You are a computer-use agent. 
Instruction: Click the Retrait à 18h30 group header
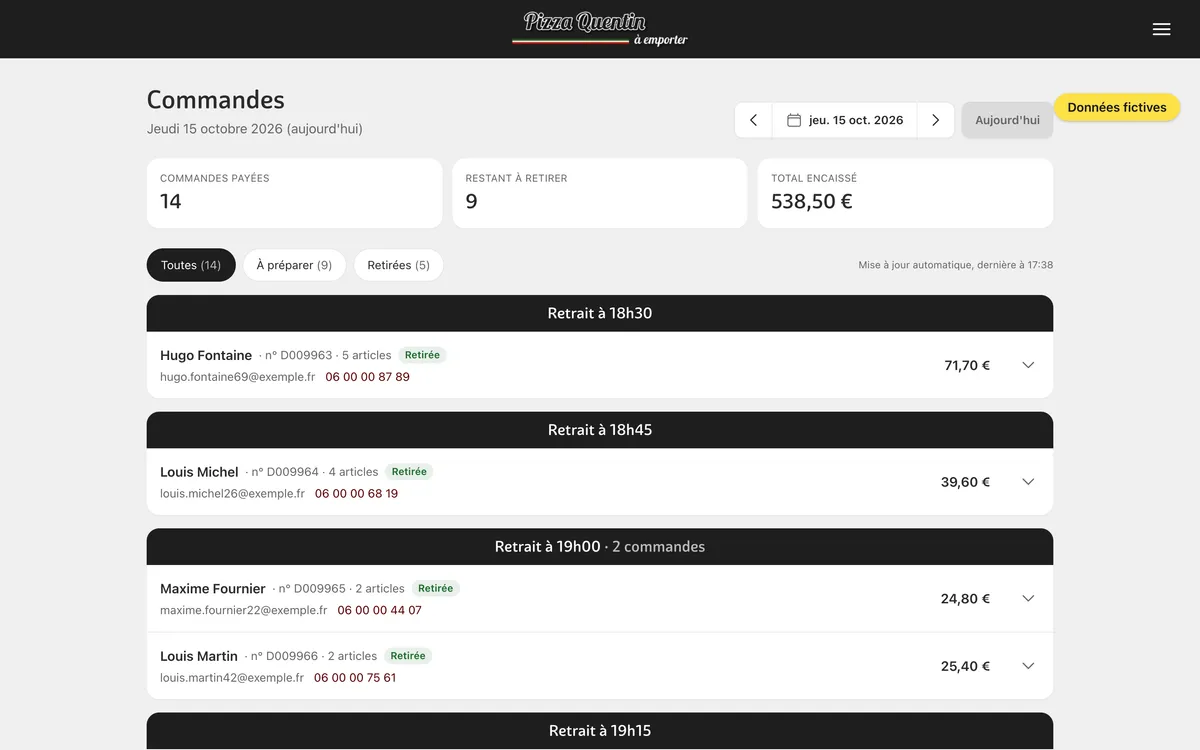600,313
